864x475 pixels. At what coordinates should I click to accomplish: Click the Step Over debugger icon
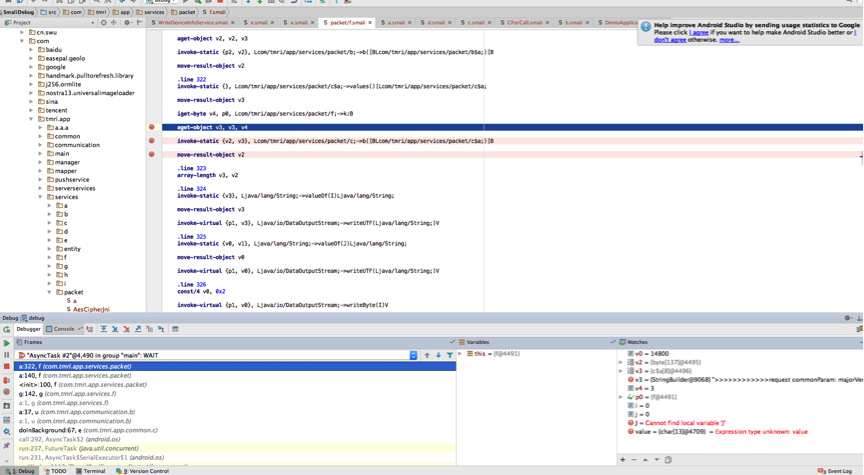pyautogui.click(x=103, y=329)
